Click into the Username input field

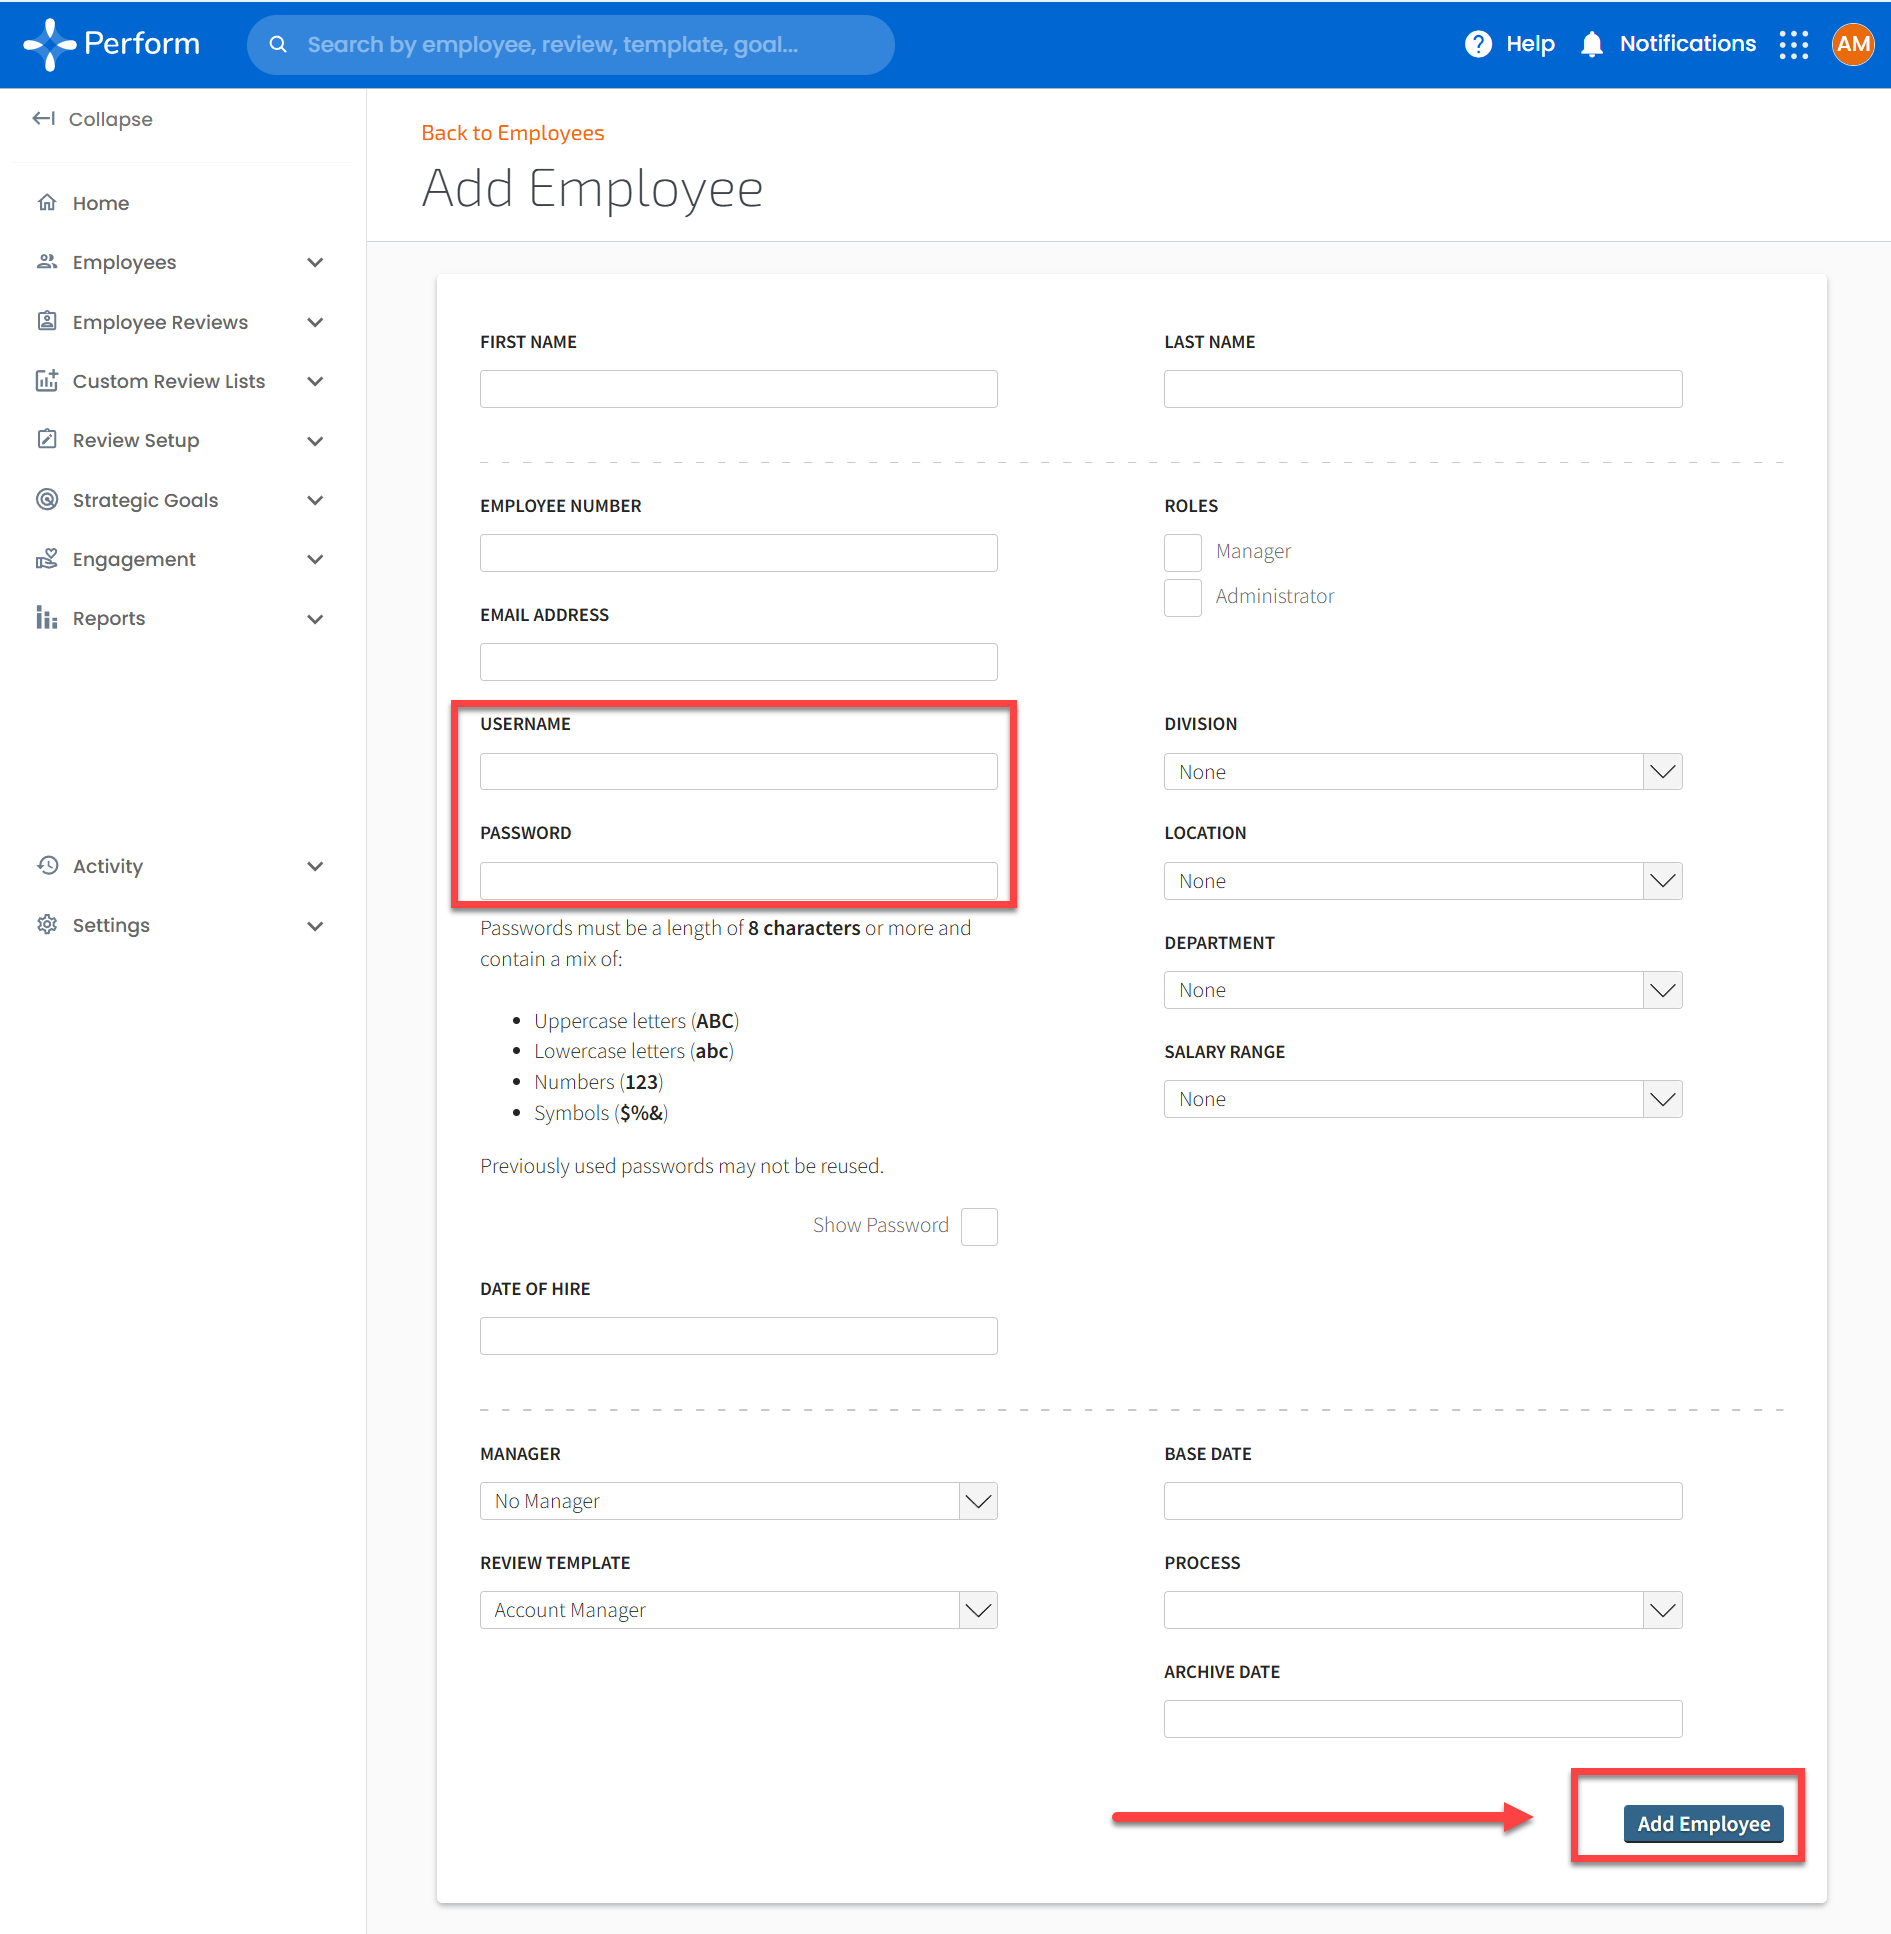[738, 772]
